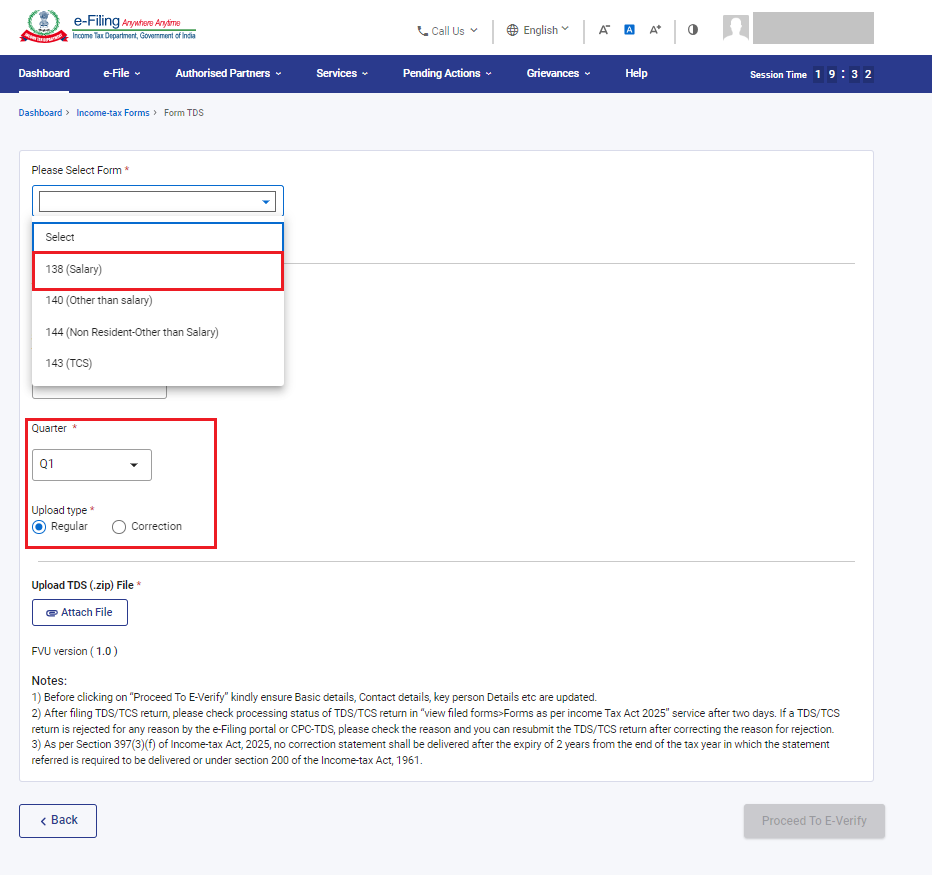932x875 pixels.
Task: Reset to default font size icon
Action: [x=629, y=30]
